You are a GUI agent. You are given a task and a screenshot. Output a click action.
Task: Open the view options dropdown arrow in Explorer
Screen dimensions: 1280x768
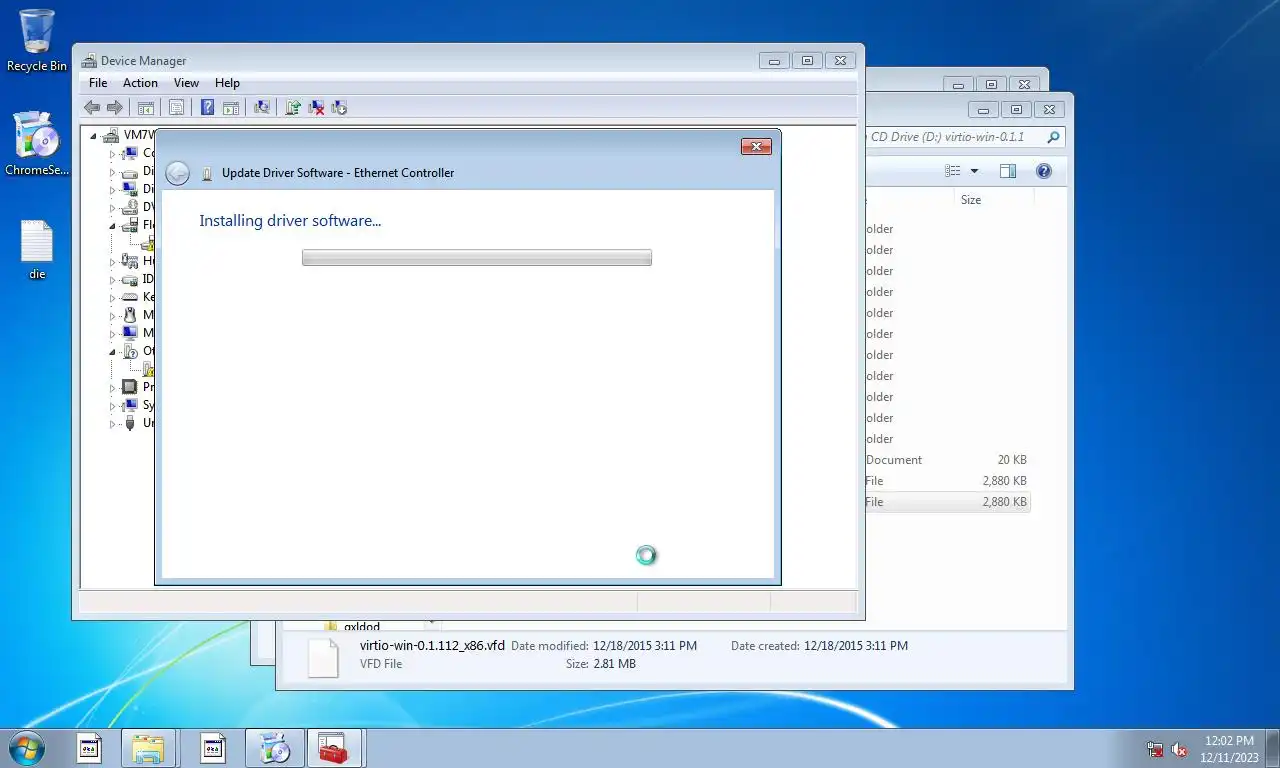pos(974,171)
